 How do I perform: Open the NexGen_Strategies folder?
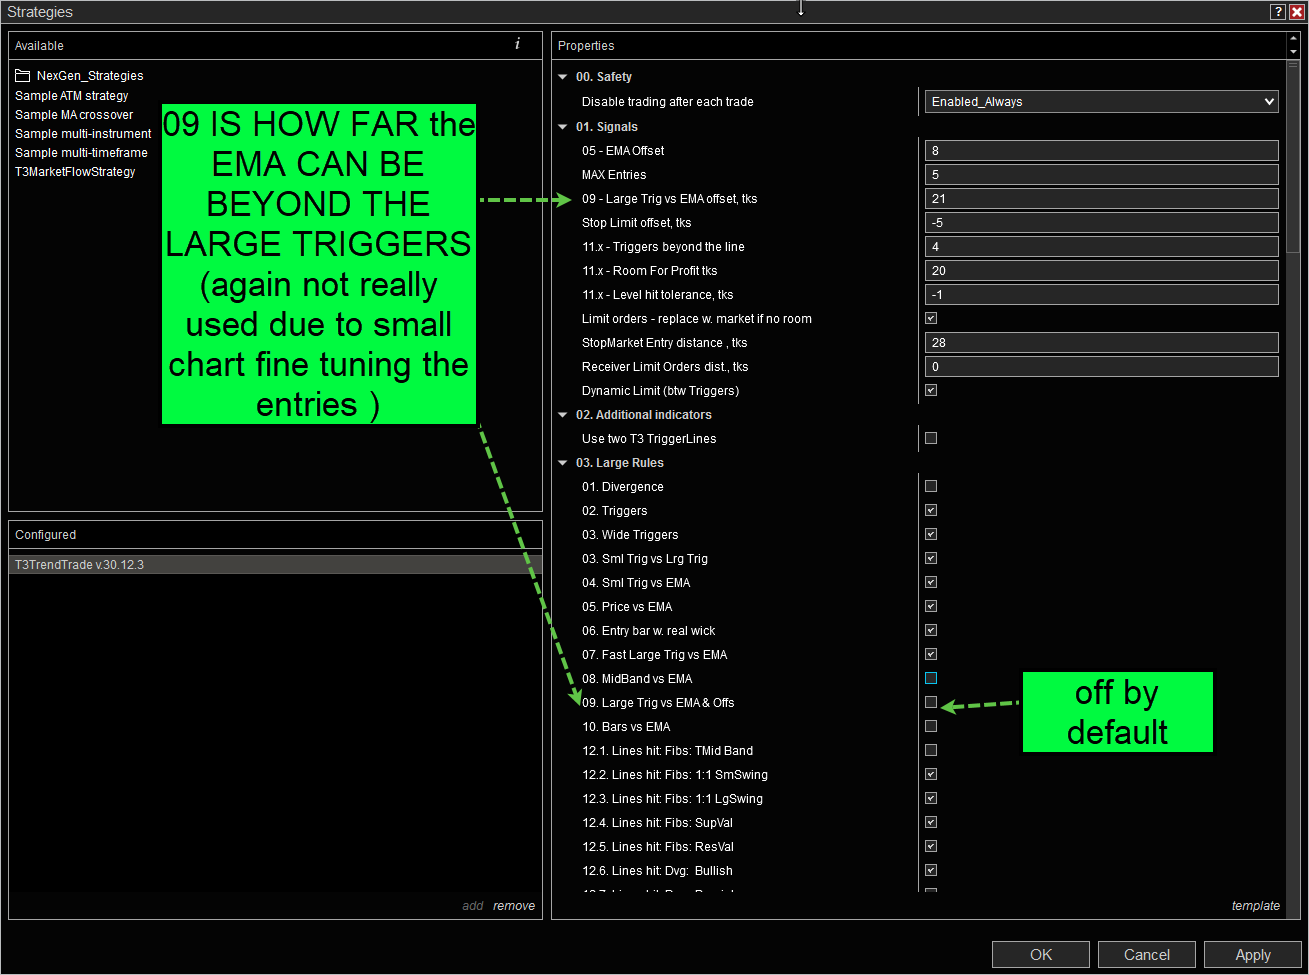click(x=89, y=76)
